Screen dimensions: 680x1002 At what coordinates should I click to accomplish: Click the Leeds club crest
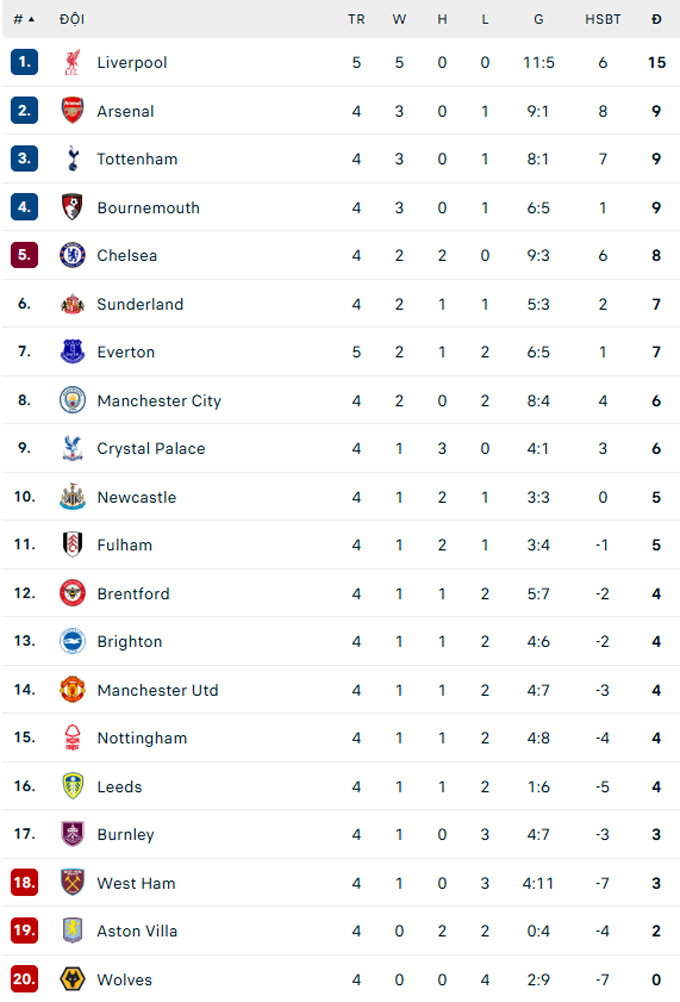72,786
